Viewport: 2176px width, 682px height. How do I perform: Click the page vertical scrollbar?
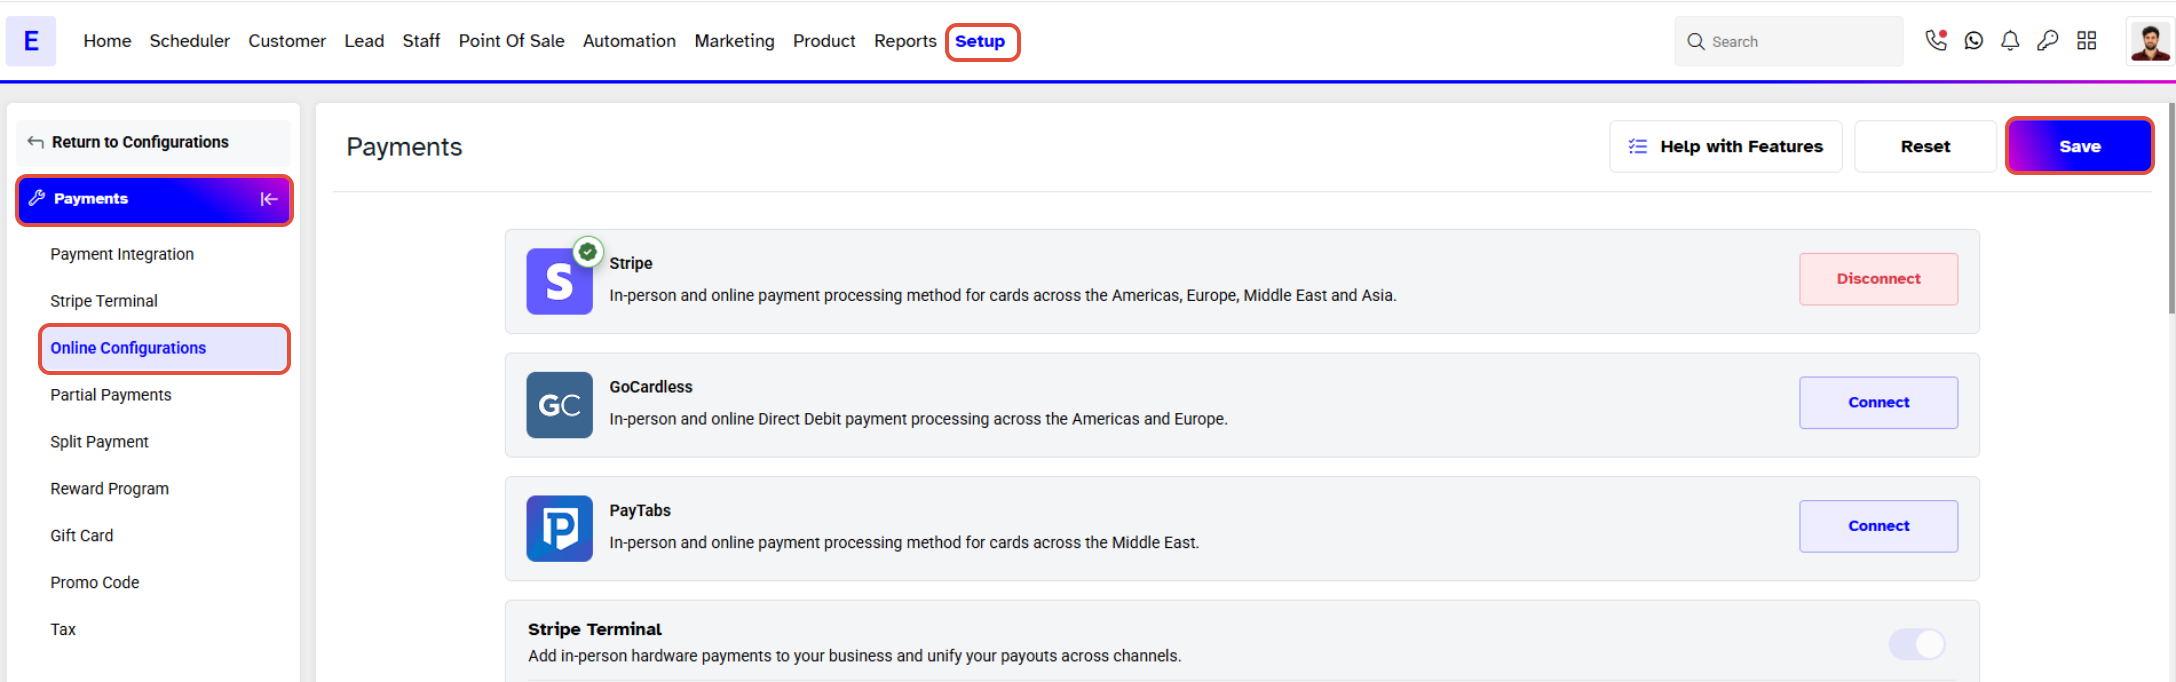pos(2171,210)
